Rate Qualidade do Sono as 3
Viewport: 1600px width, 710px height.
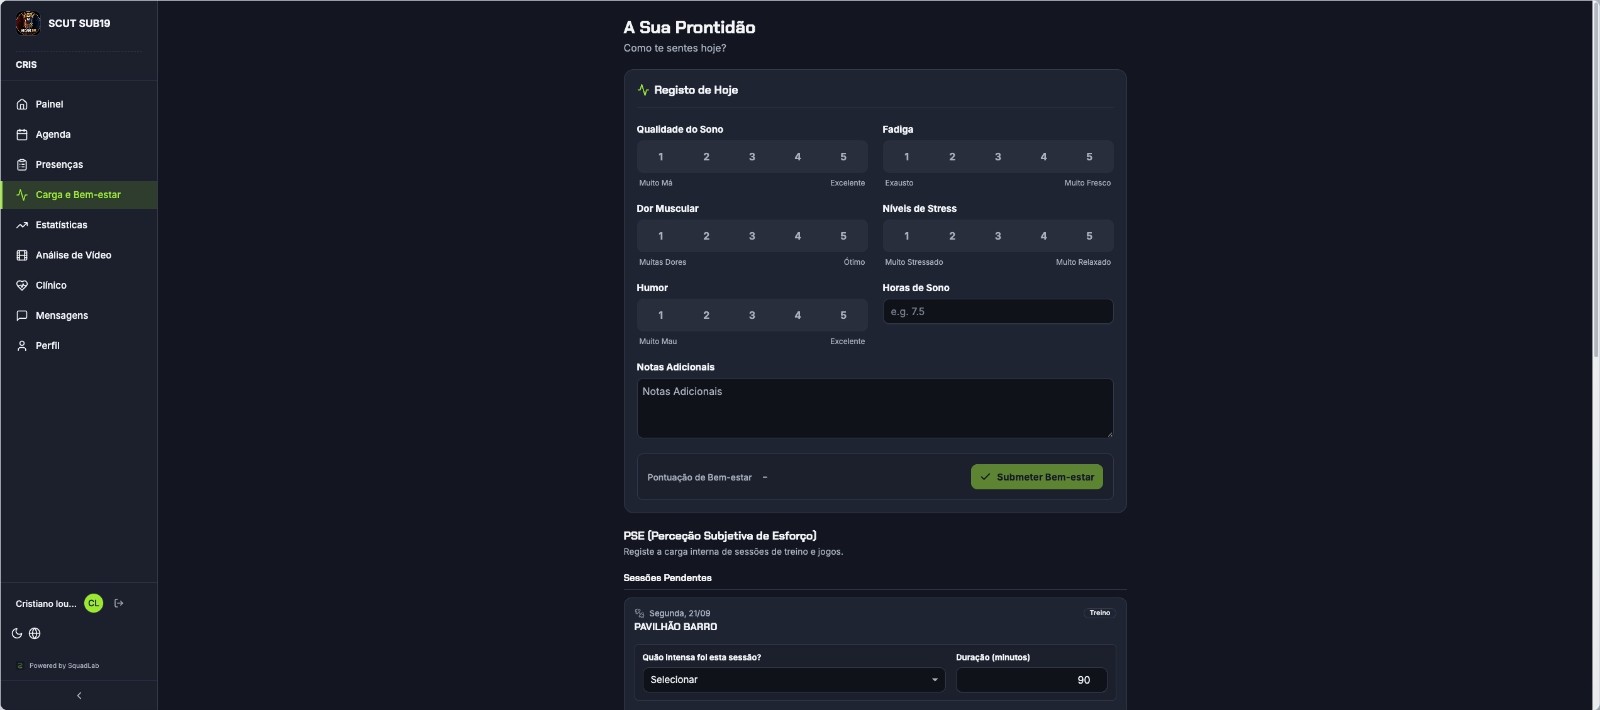click(x=752, y=157)
